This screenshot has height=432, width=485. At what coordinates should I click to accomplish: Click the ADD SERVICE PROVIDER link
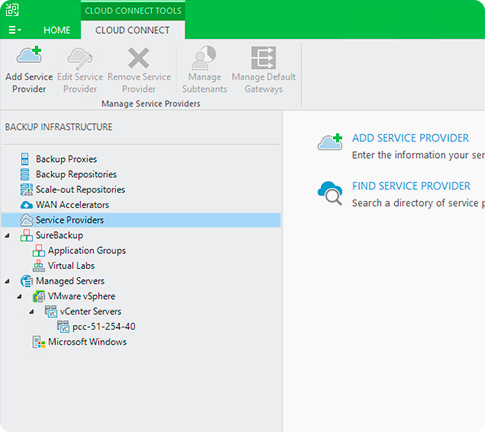click(410, 138)
